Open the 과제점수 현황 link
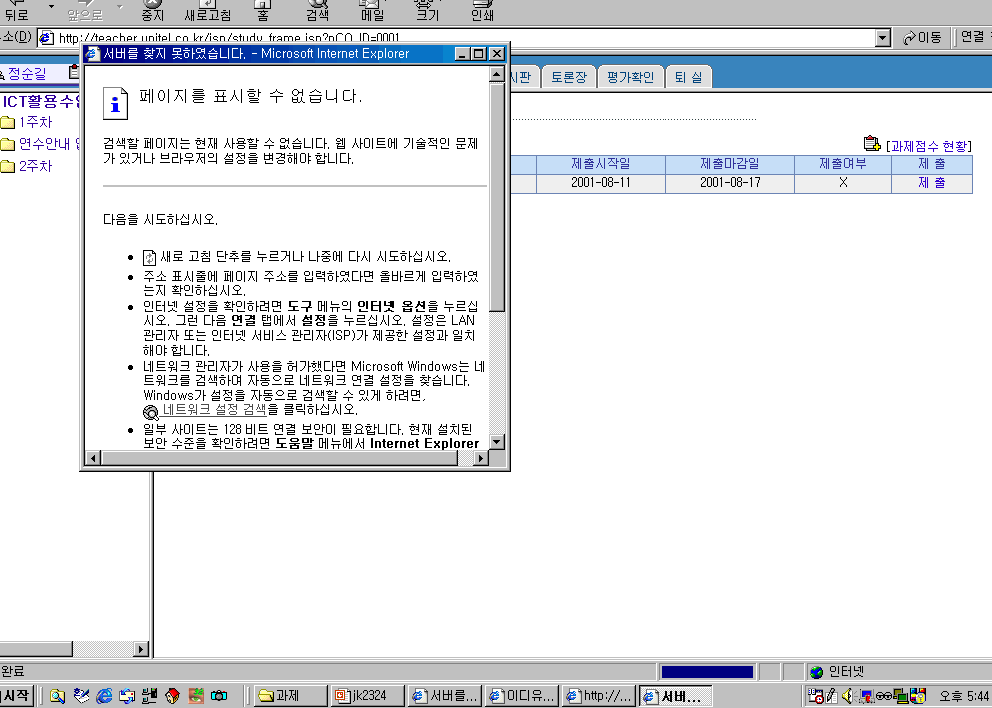 [x=929, y=146]
